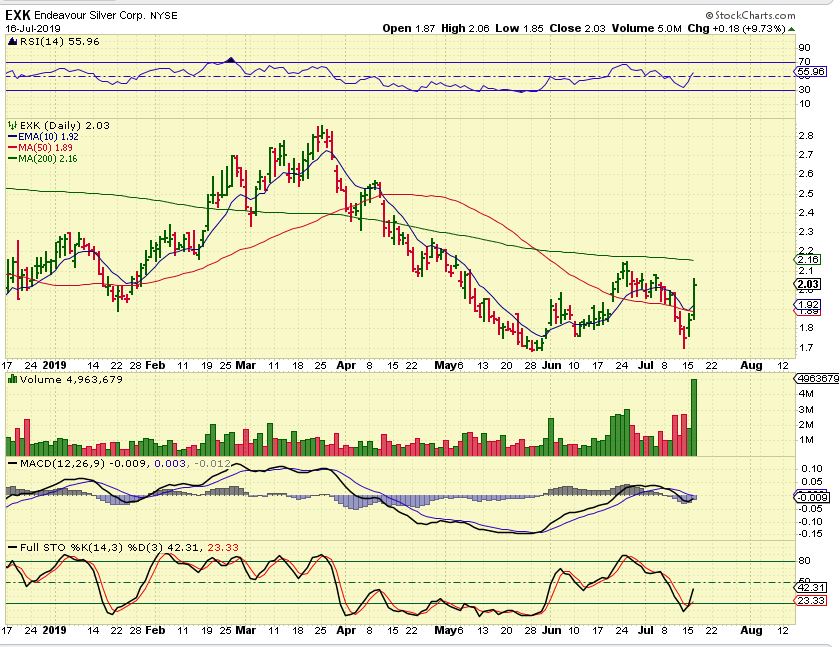Click the Close 2.03 value
The height and width of the screenshot is (647, 840).
577,28
